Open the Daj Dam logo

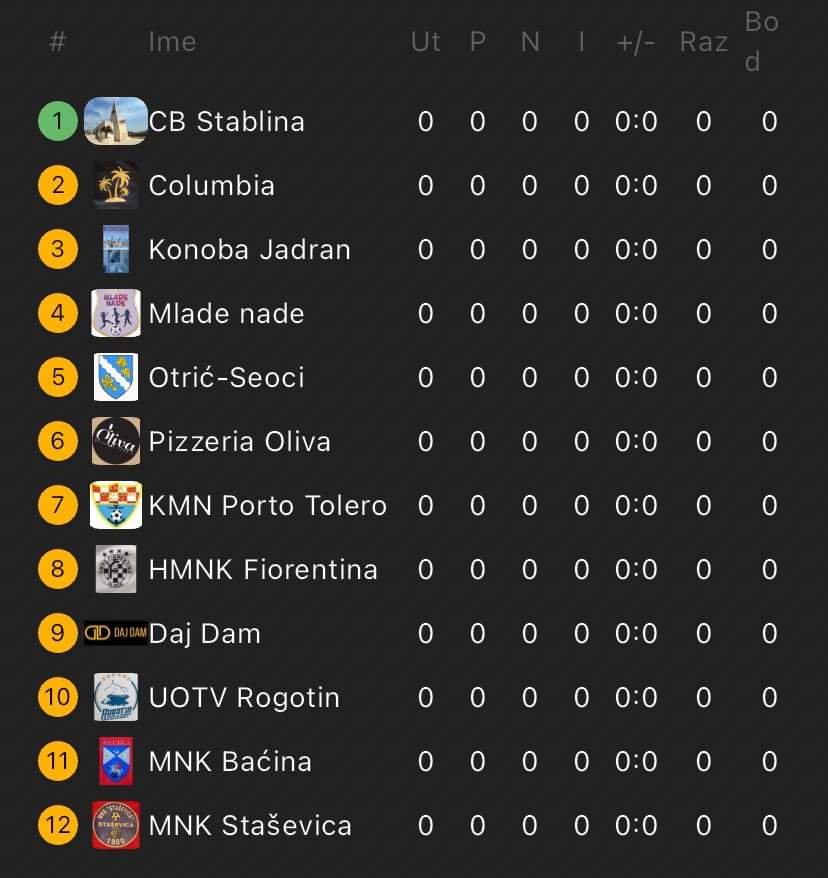click(x=116, y=633)
